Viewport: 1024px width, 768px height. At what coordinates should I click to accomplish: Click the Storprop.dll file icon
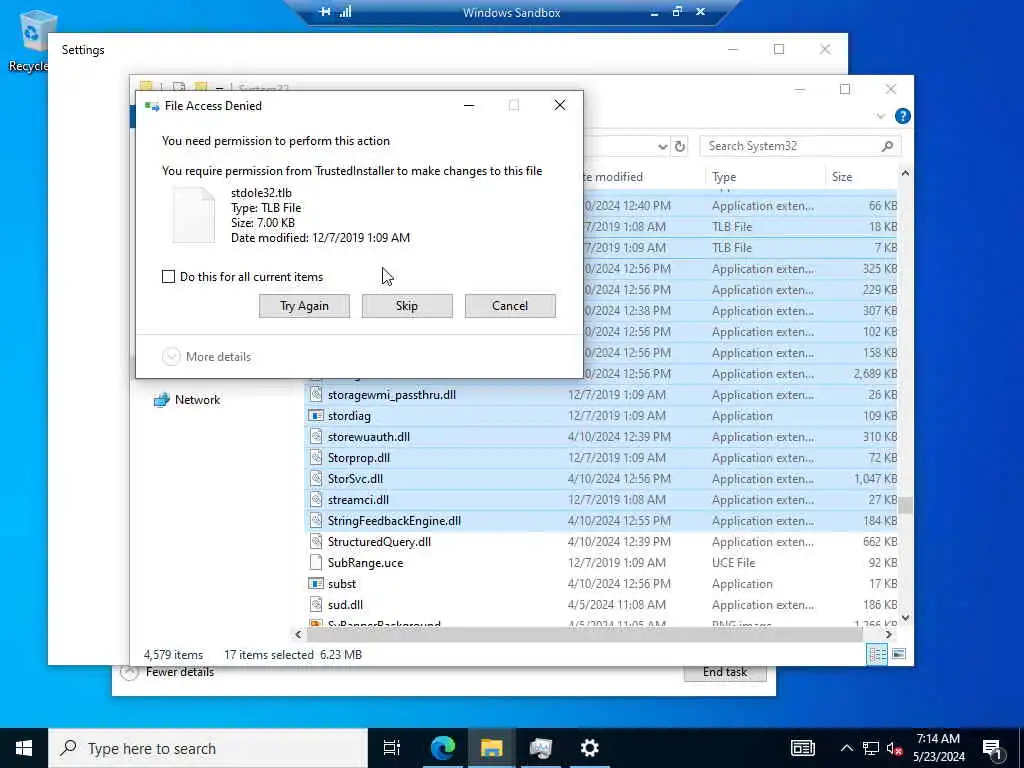[316, 457]
